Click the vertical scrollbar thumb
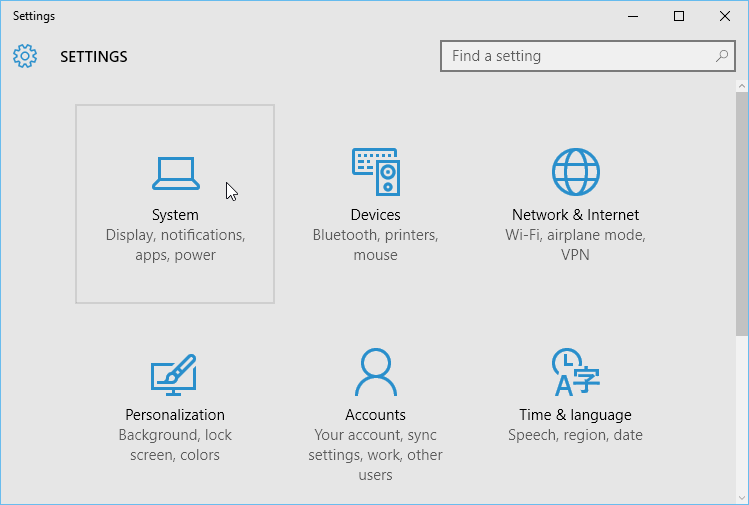This screenshot has width=749, height=505. (x=742, y=214)
